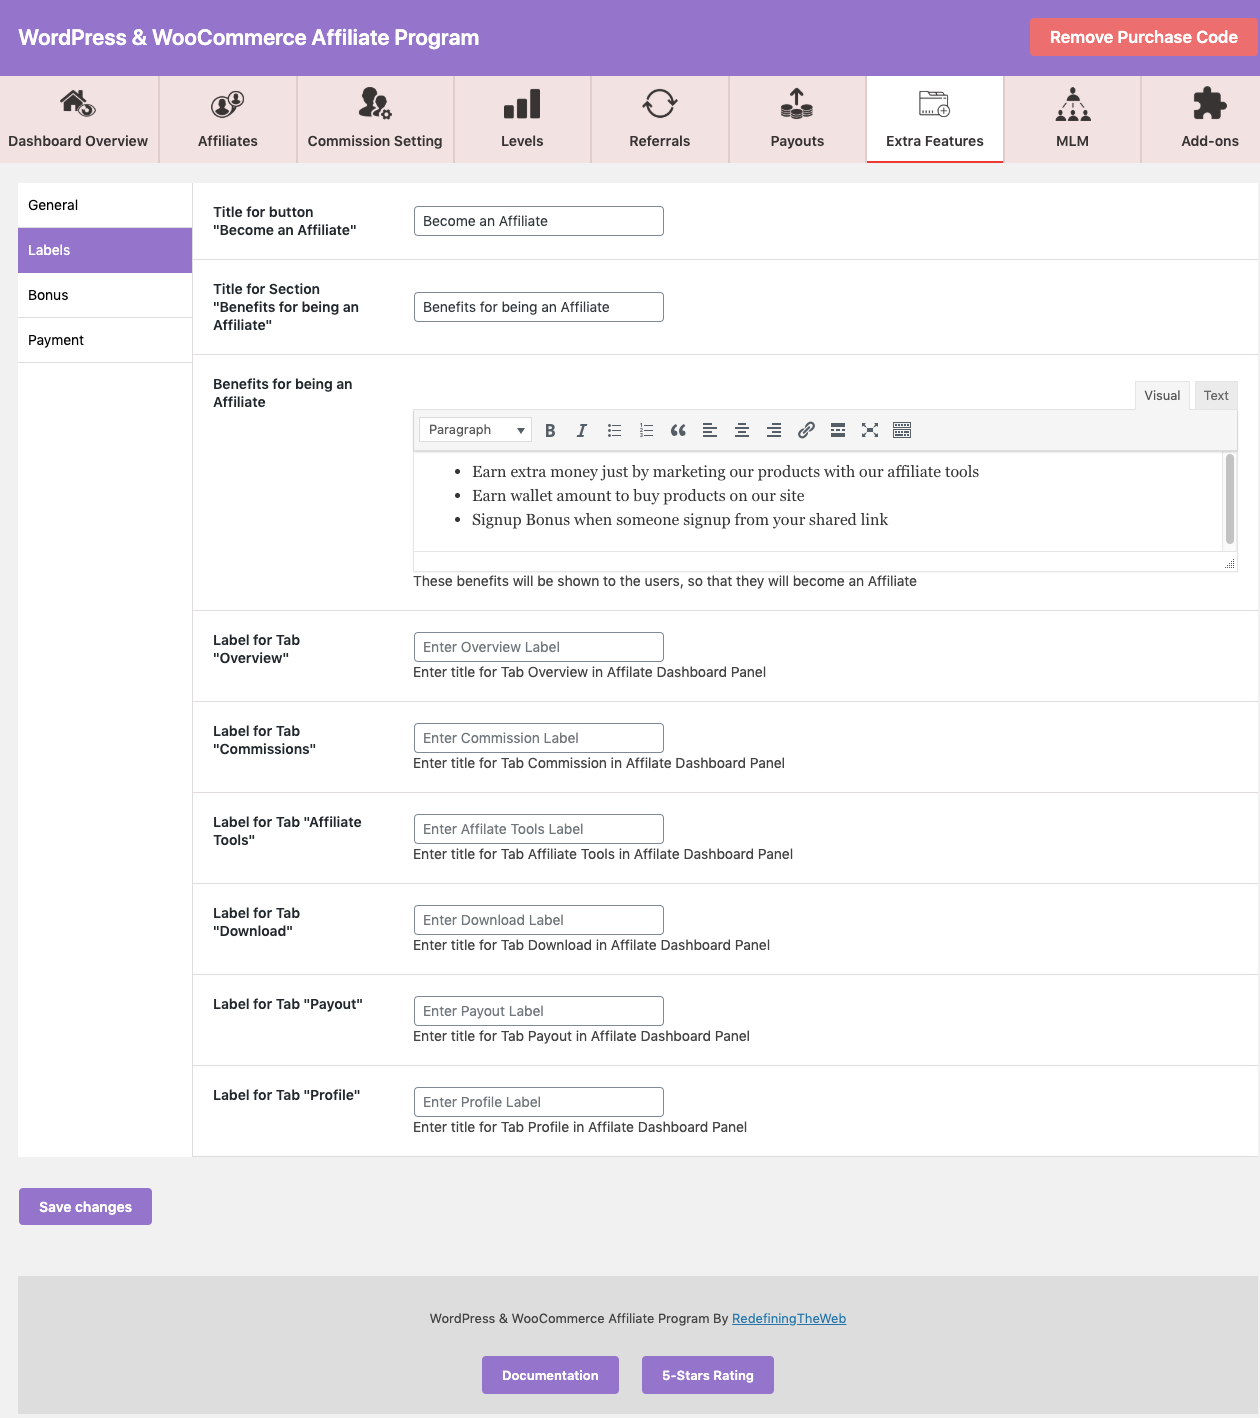This screenshot has width=1260, height=1418.
Task: Follow the RedefiningTheWeb link
Action: click(789, 1318)
